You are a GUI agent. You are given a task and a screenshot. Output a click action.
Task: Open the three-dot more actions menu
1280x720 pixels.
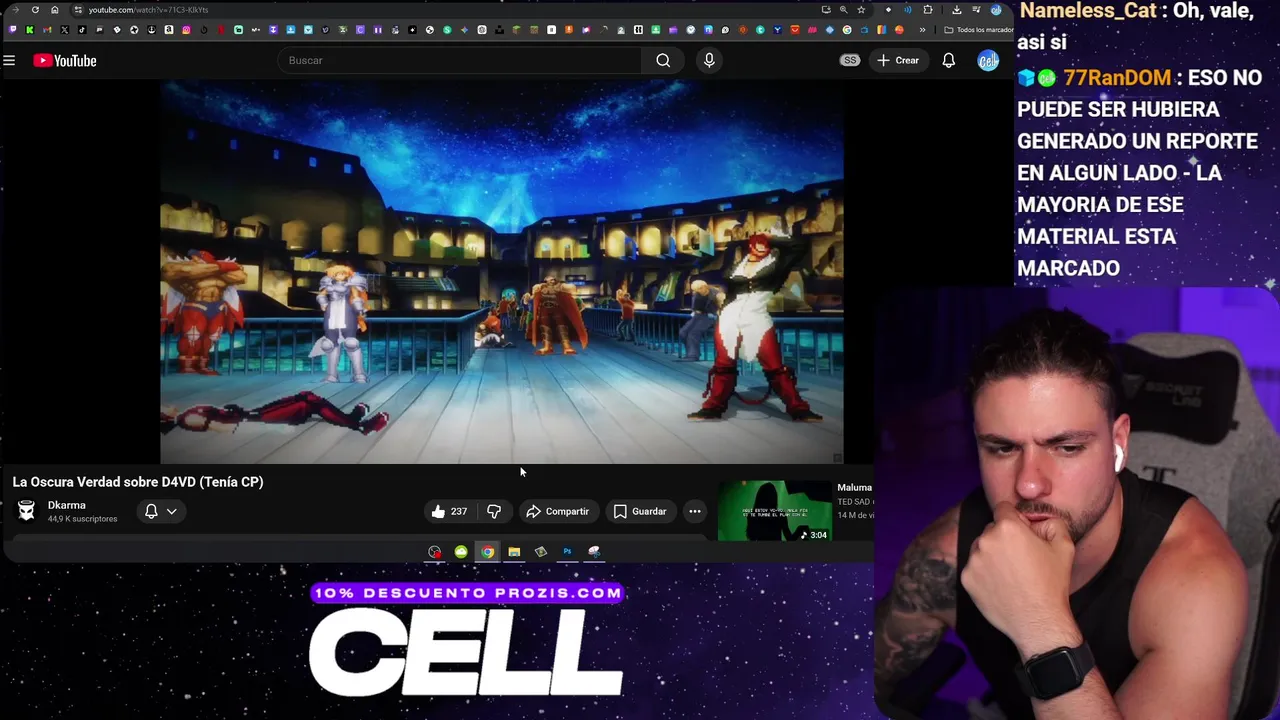click(695, 511)
